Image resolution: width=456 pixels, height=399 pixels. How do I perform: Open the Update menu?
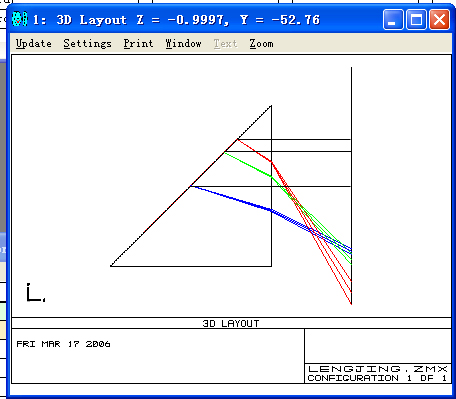click(x=34, y=44)
